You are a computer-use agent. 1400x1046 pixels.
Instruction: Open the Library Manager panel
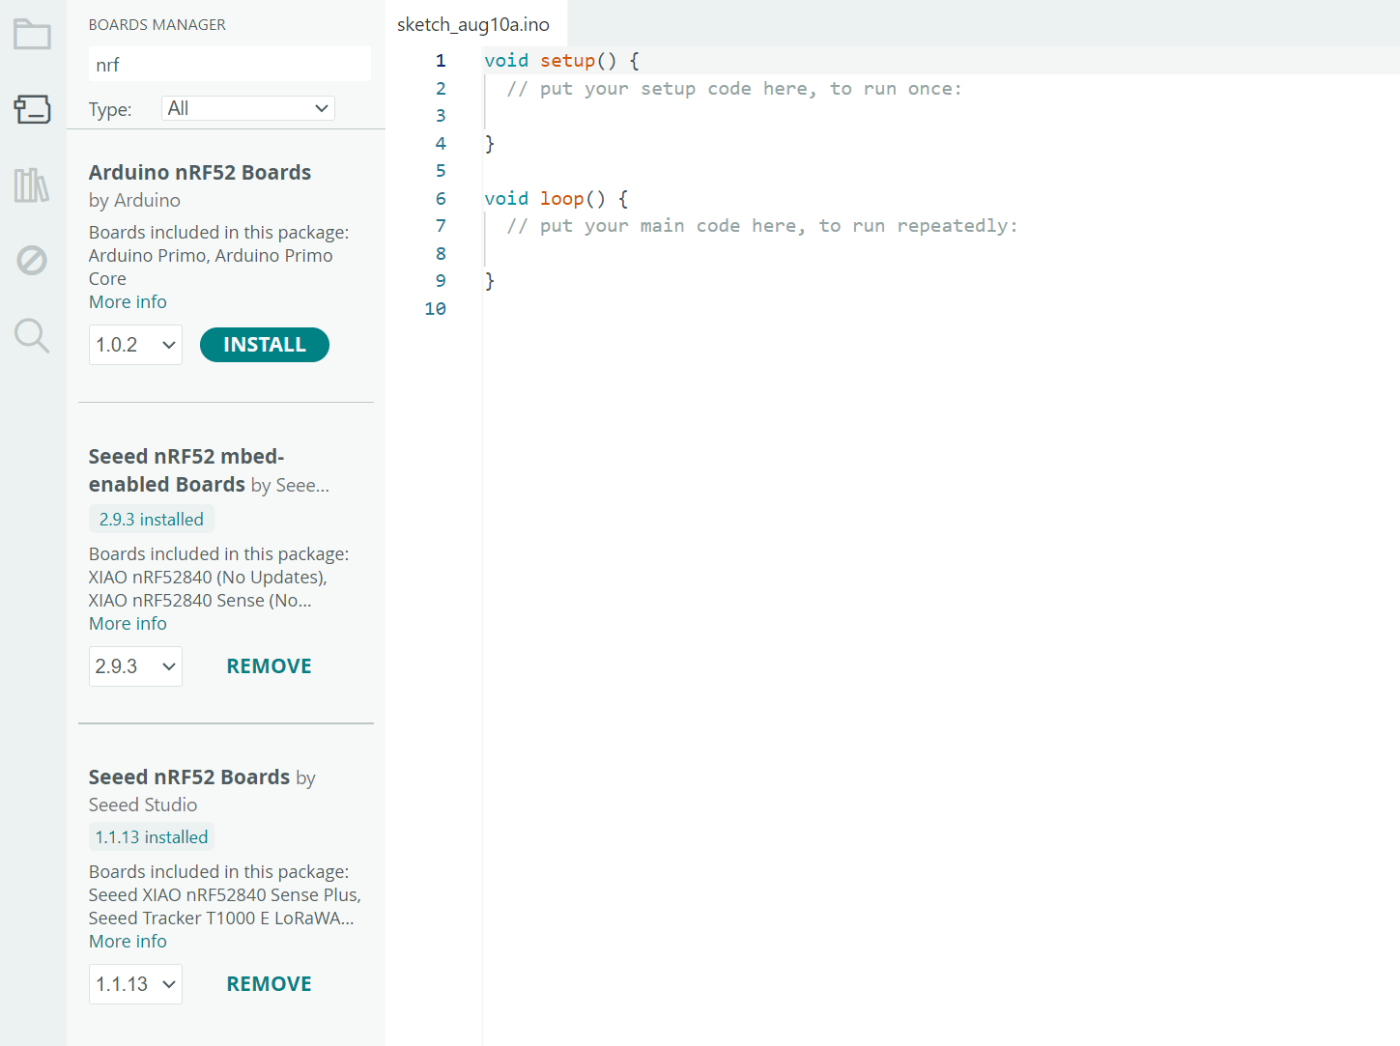pos(32,185)
